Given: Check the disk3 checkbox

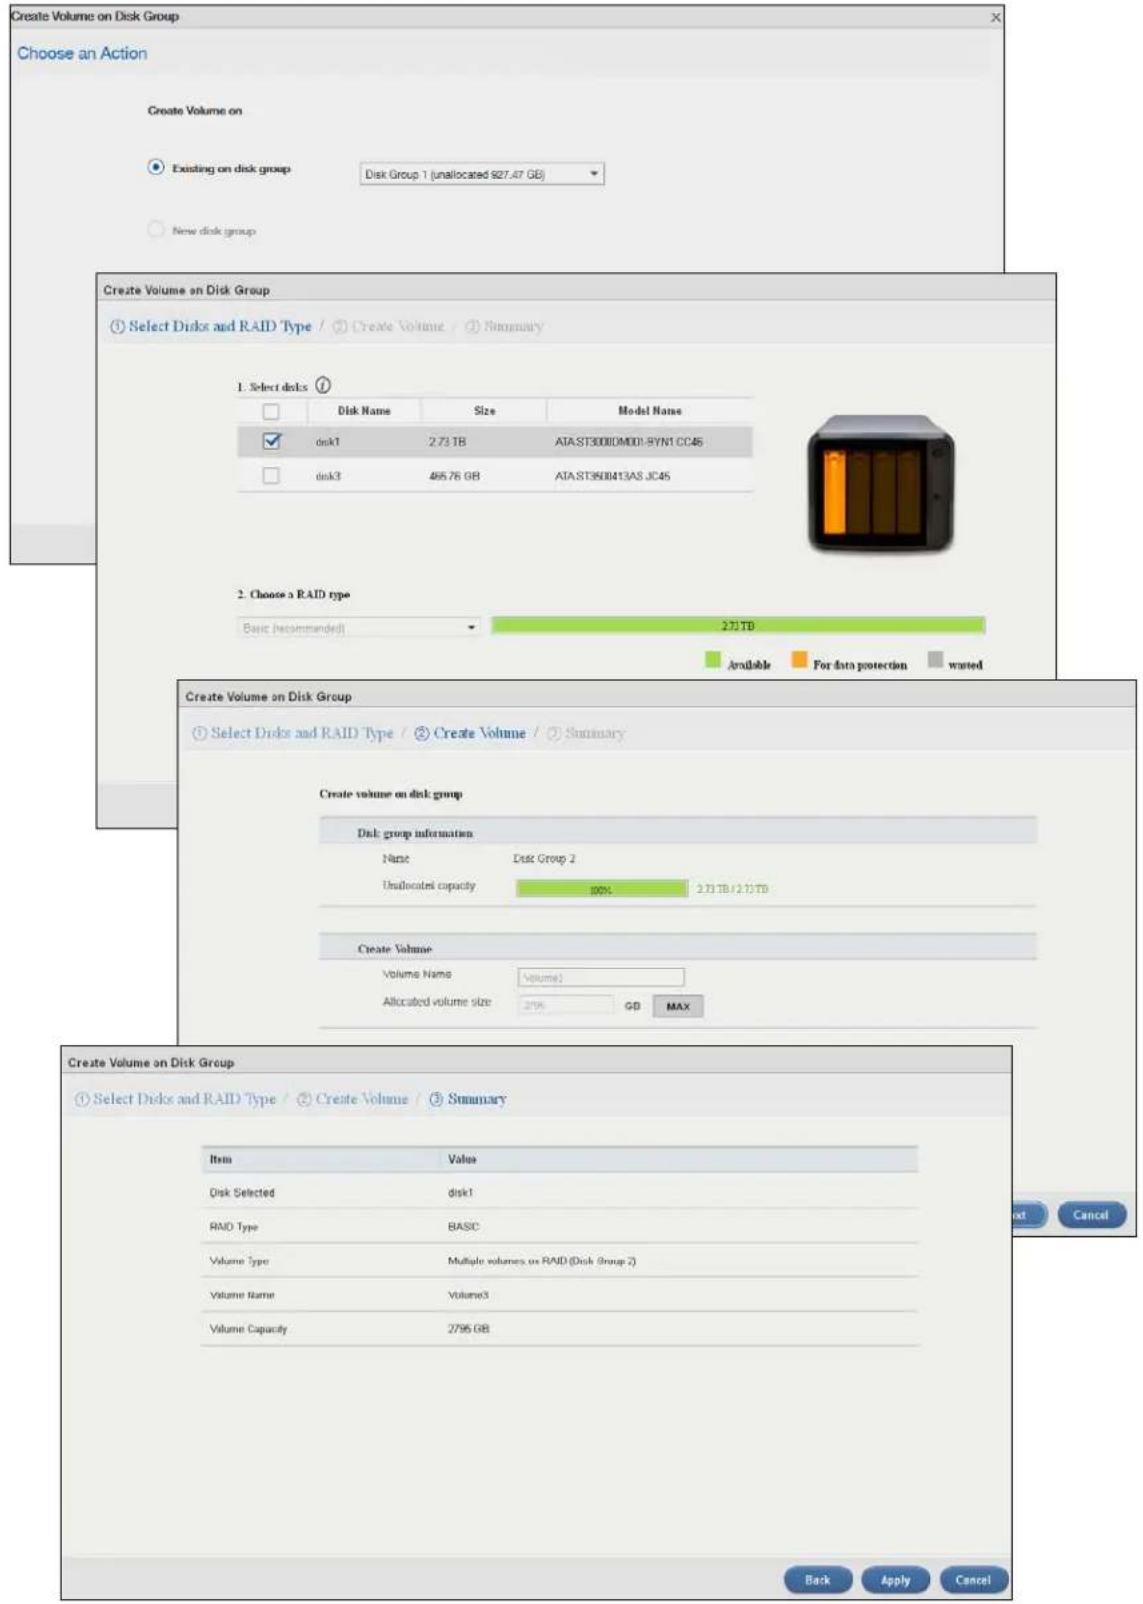Looking at the screenshot, I should pos(271,476).
